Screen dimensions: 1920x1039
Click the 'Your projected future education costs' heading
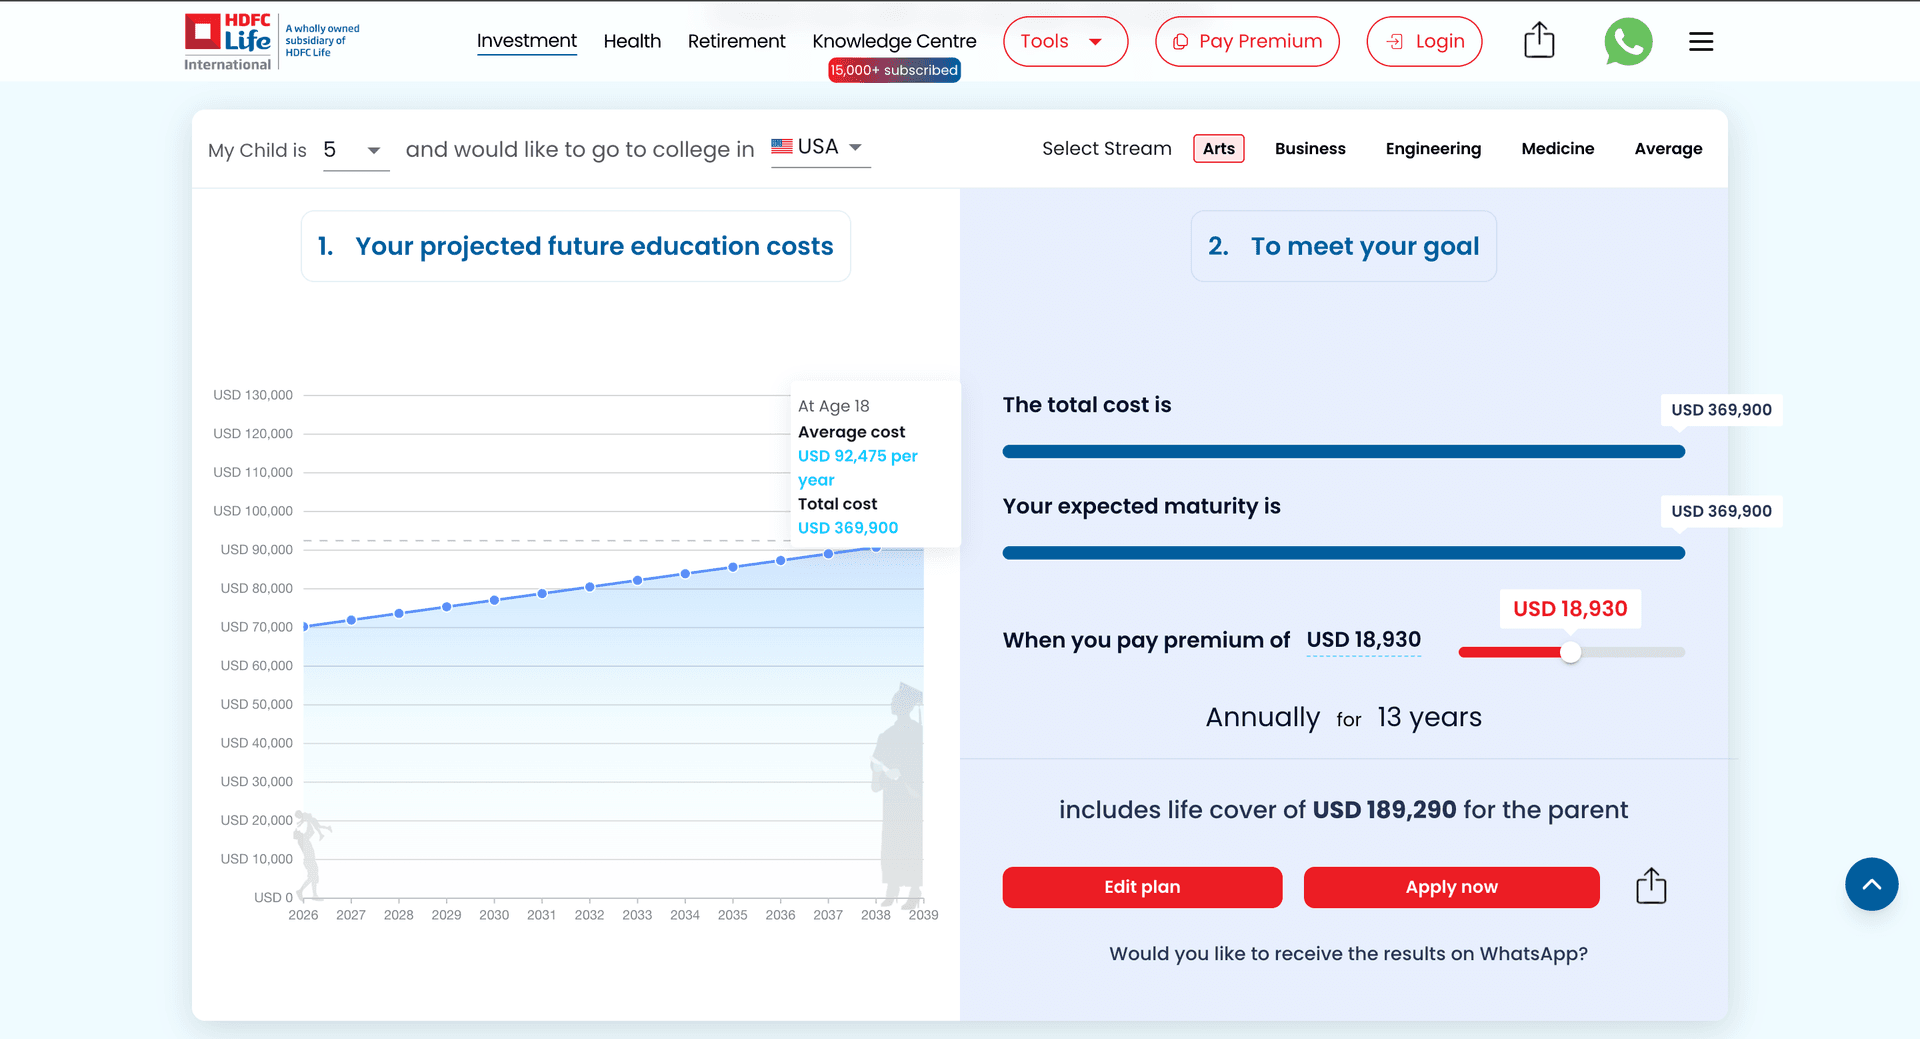pos(576,246)
